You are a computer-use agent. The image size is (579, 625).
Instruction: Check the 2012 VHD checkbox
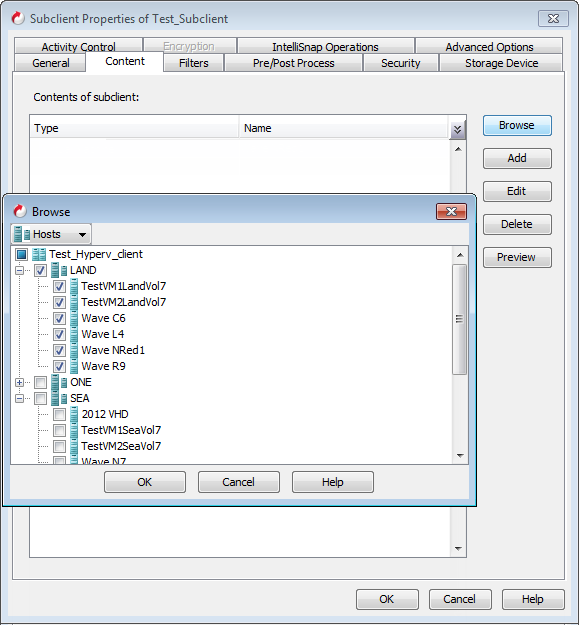[59, 415]
